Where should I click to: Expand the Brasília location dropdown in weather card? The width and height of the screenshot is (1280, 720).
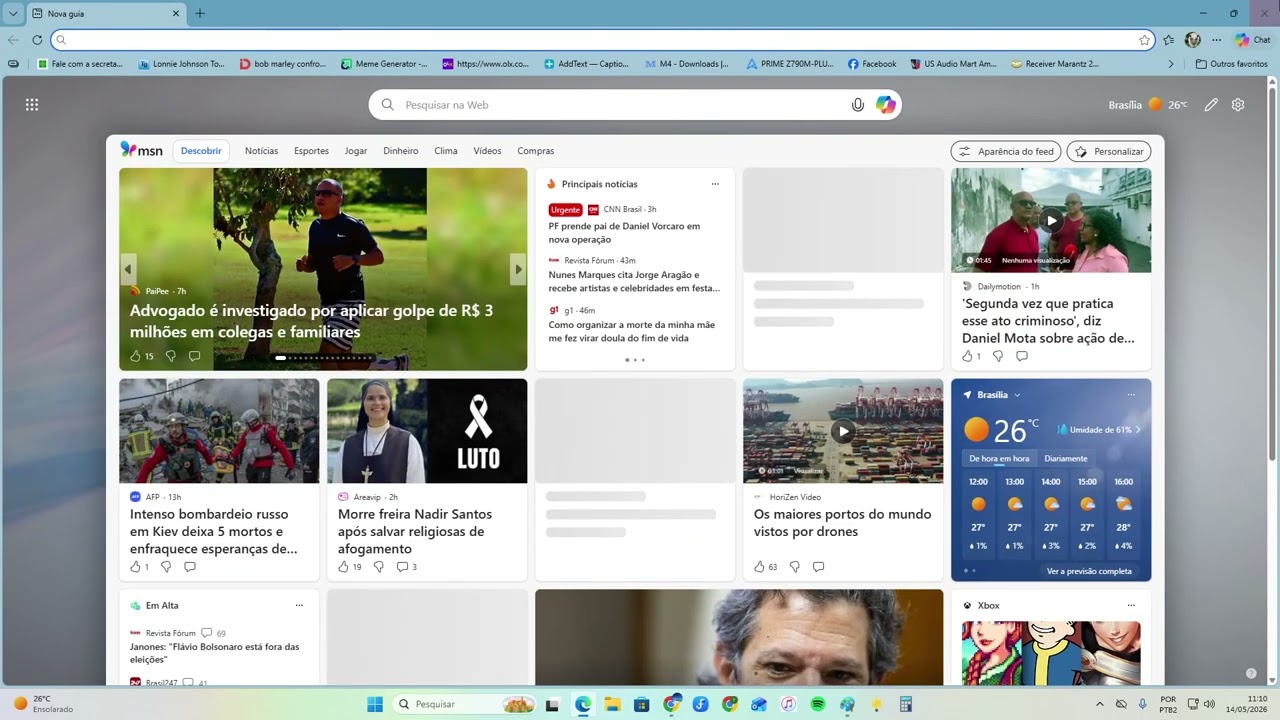[x=1017, y=395]
